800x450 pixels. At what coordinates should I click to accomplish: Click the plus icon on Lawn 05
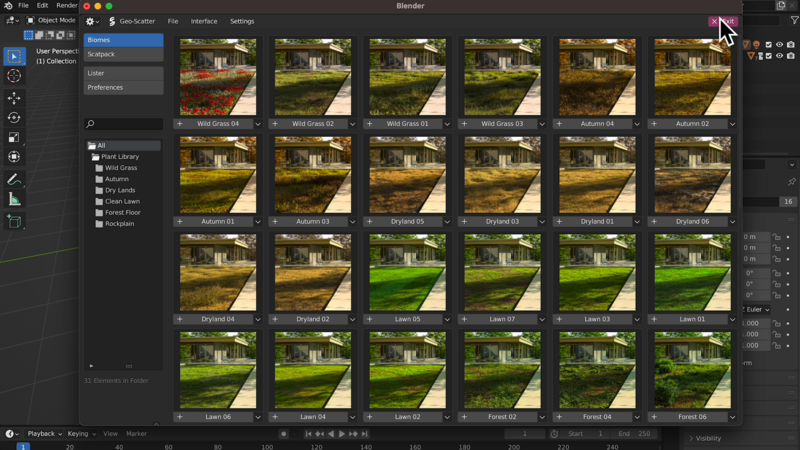point(369,319)
